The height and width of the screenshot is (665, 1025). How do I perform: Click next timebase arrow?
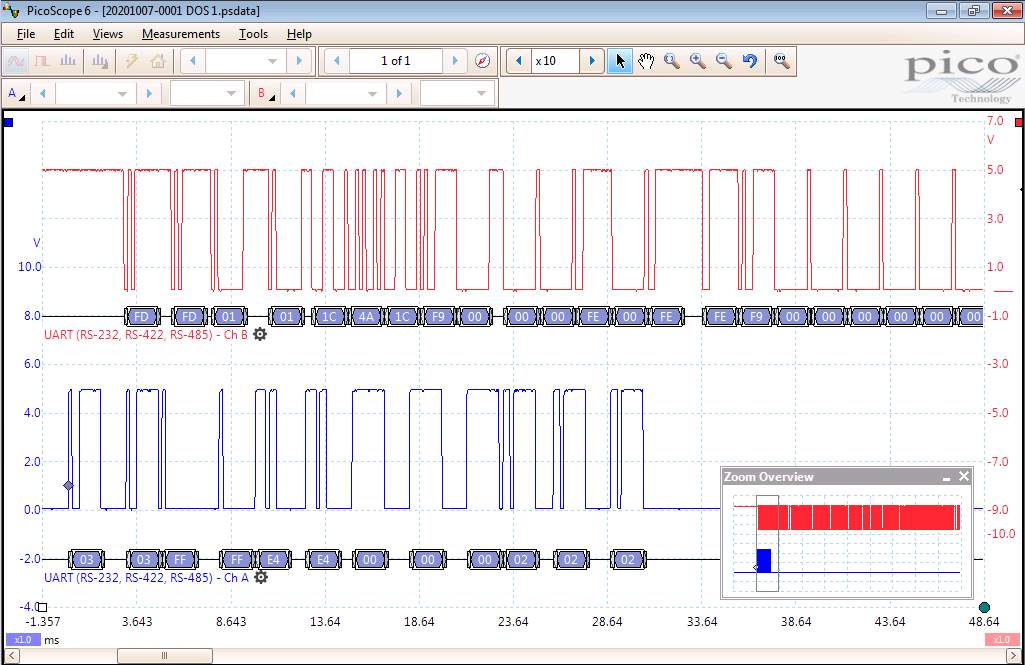tap(299, 61)
